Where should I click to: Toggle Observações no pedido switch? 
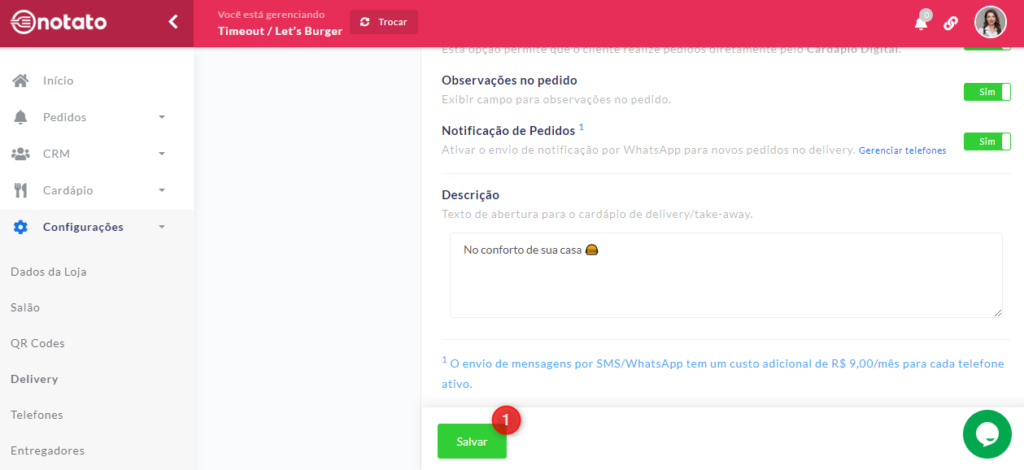pyautogui.click(x=987, y=91)
